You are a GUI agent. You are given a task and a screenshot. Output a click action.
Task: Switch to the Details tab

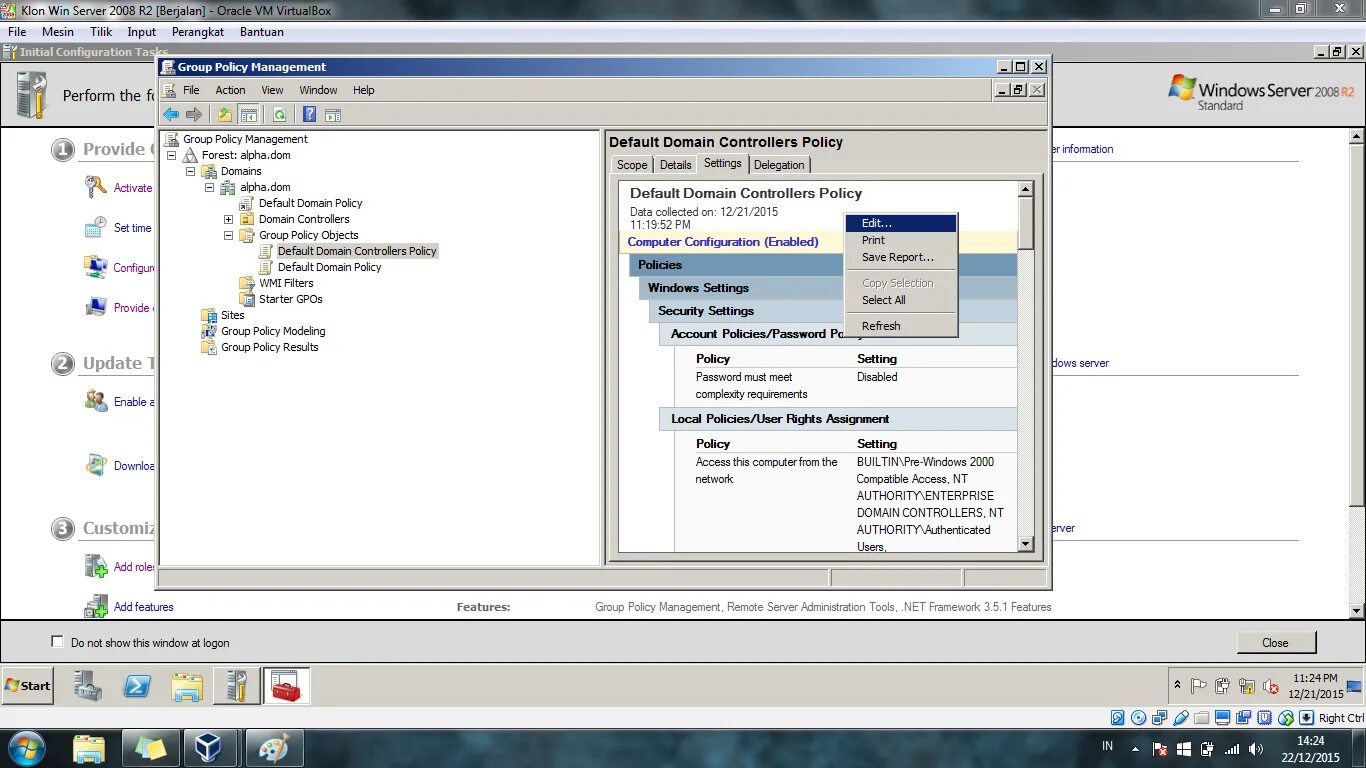click(x=675, y=165)
